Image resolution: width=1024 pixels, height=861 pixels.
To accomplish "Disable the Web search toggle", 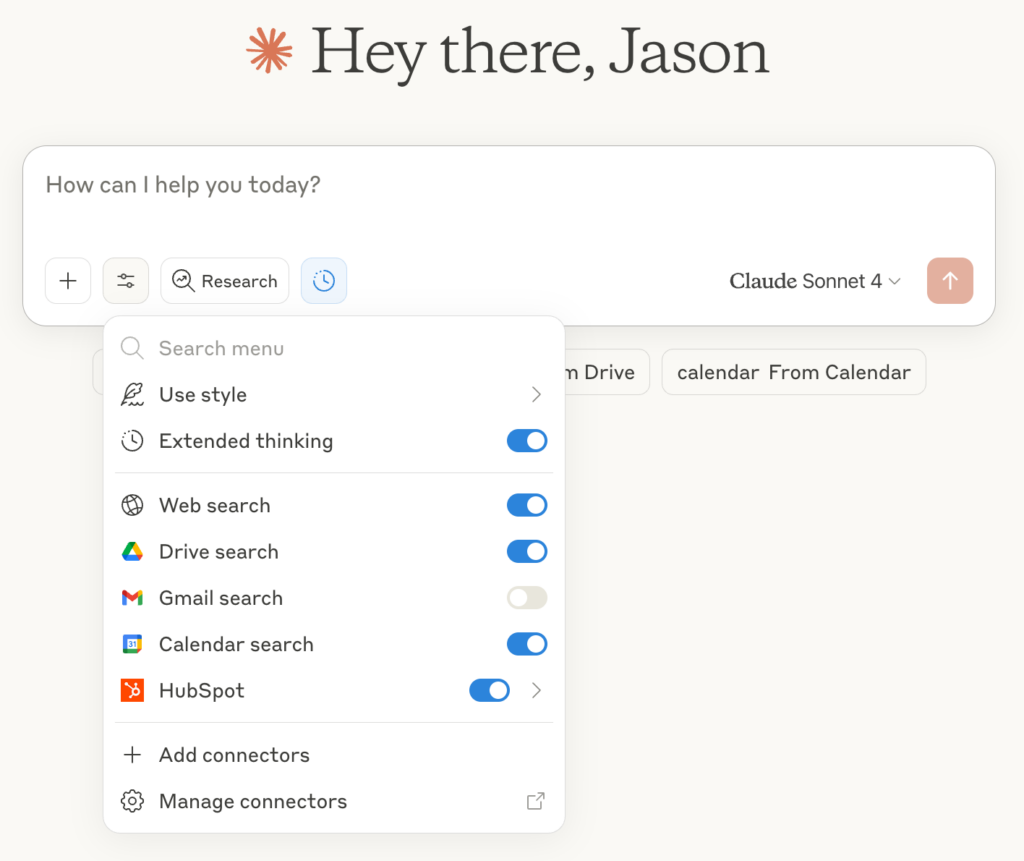I will 527,505.
